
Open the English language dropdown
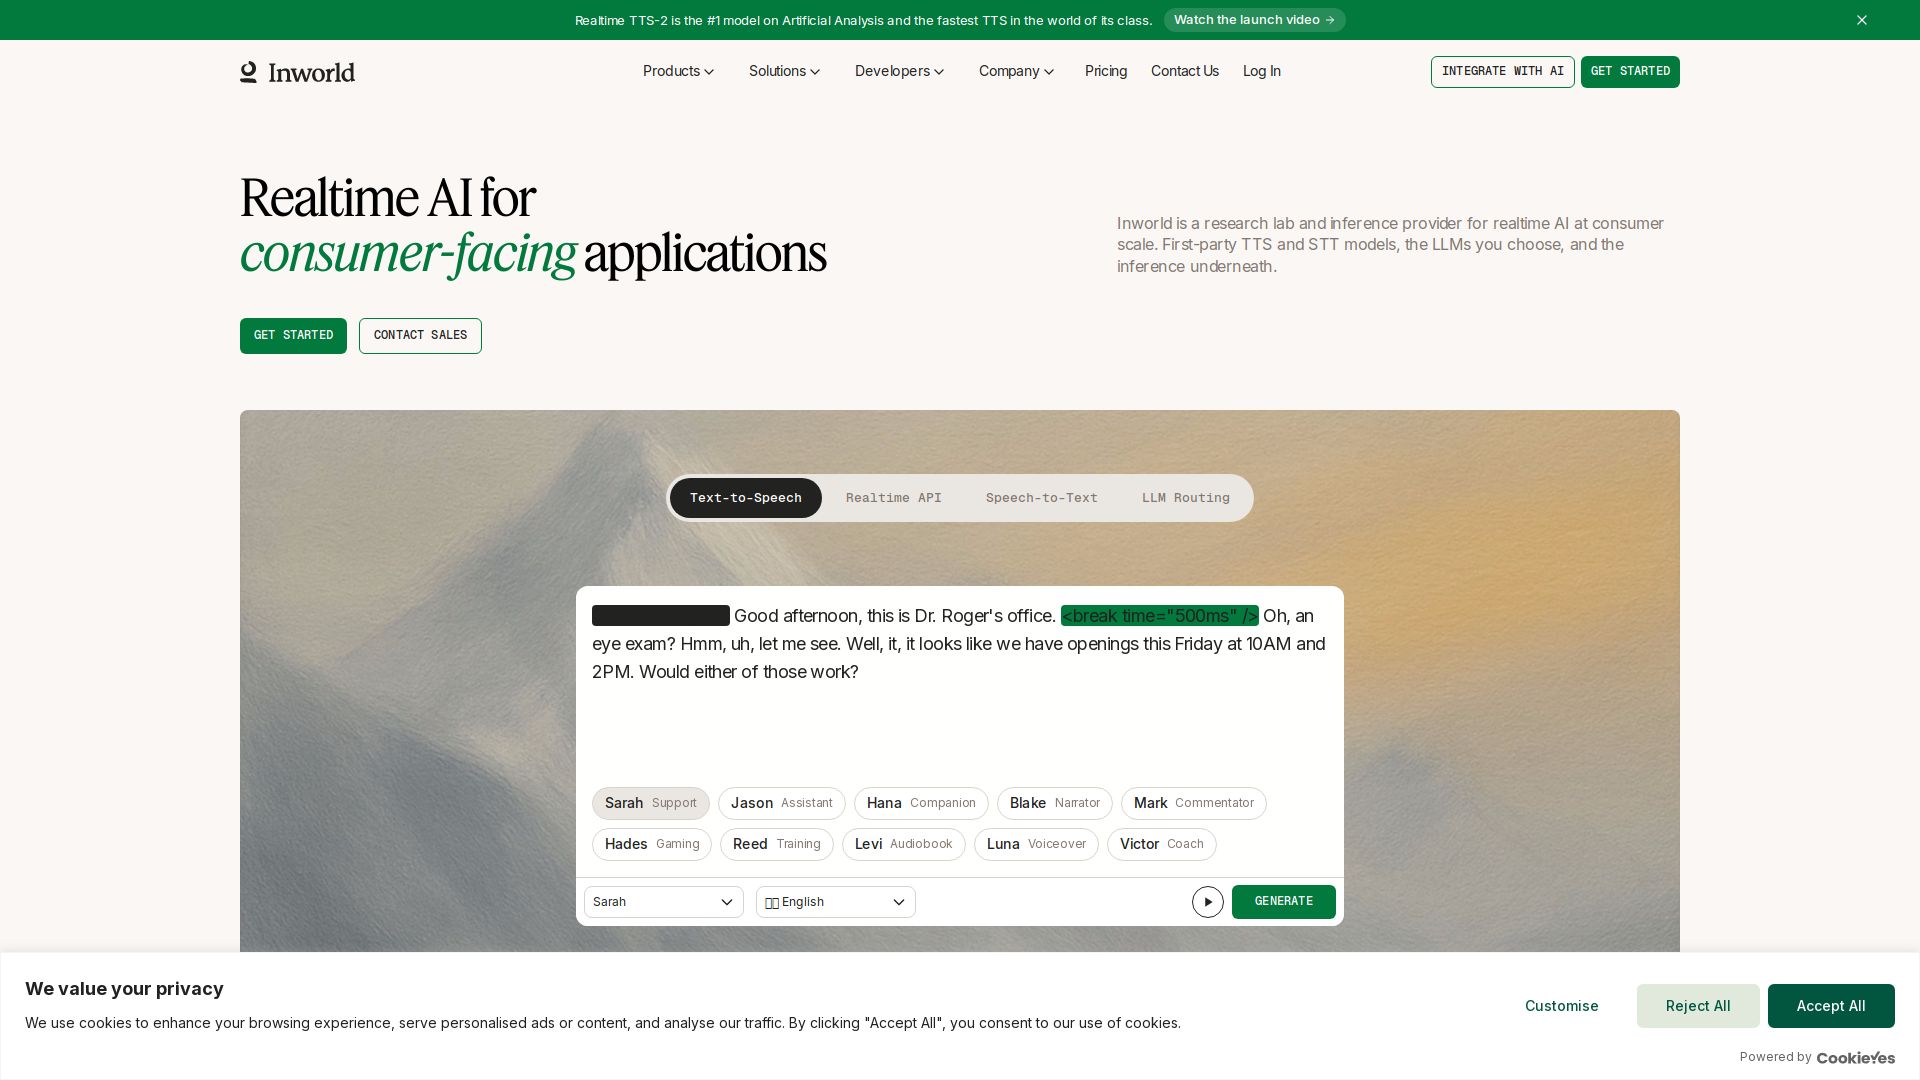click(x=836, y=902)
